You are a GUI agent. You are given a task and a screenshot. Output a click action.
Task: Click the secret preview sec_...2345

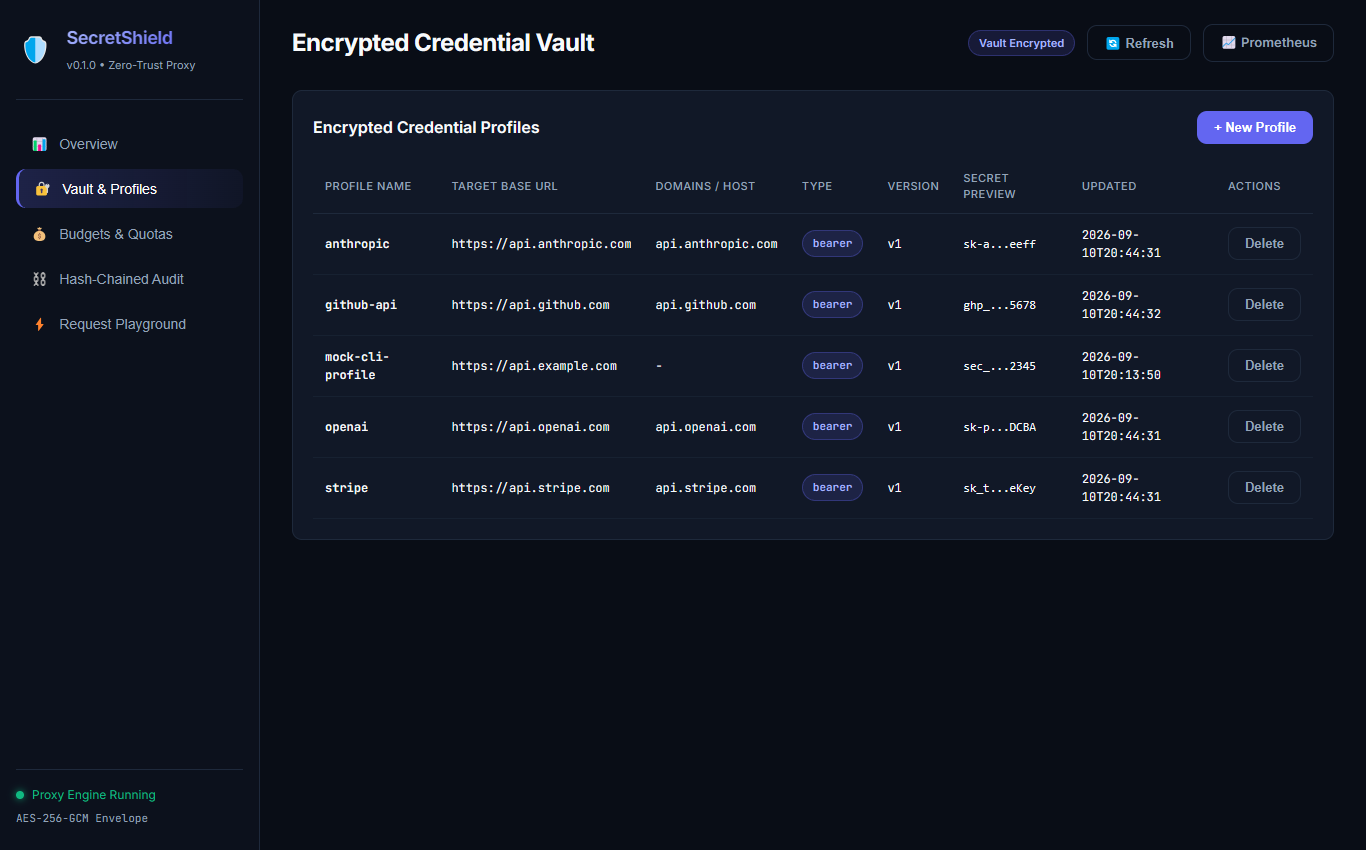point(999,366)
